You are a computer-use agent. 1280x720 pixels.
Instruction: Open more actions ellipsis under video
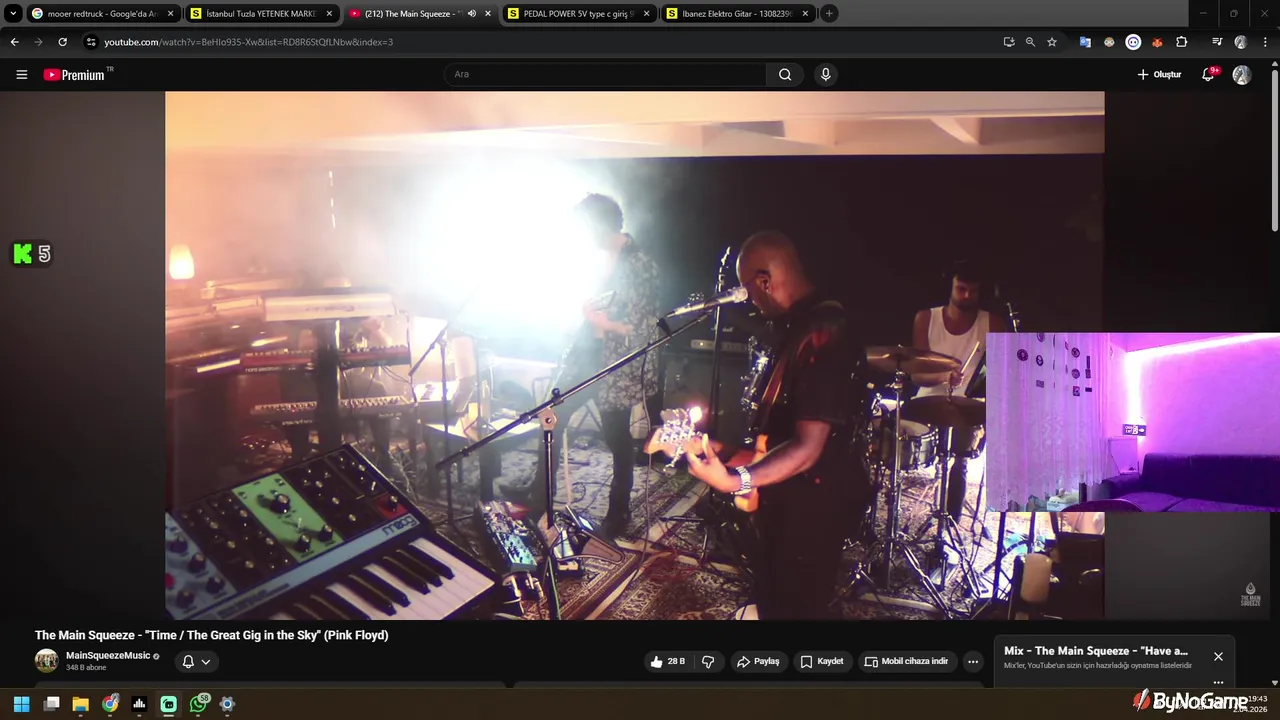pyautogui.click(x=973, y=661)
